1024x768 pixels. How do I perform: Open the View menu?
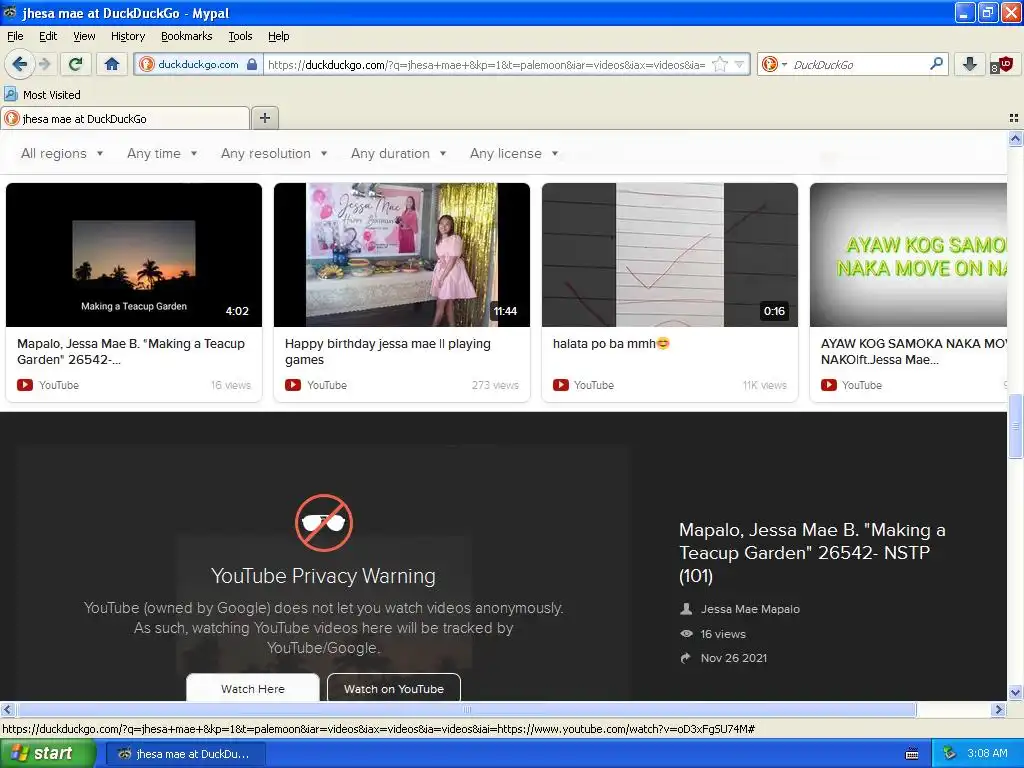tap(84, 36)
